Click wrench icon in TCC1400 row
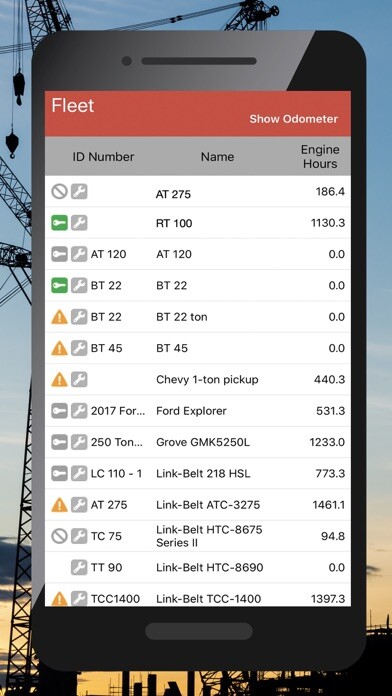 pos(79,598)
